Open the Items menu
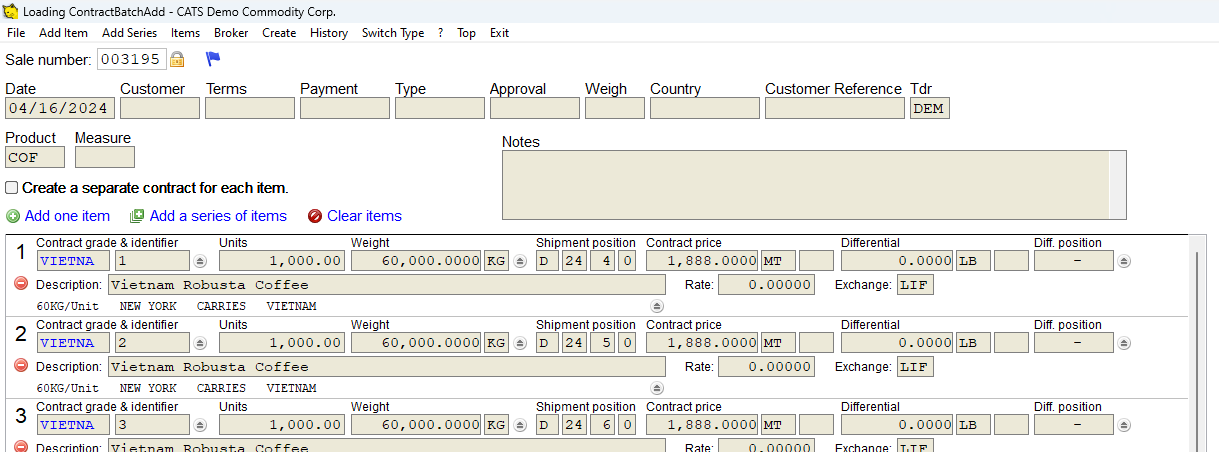This screenshot has width=1219, height=452. [185, 33]
